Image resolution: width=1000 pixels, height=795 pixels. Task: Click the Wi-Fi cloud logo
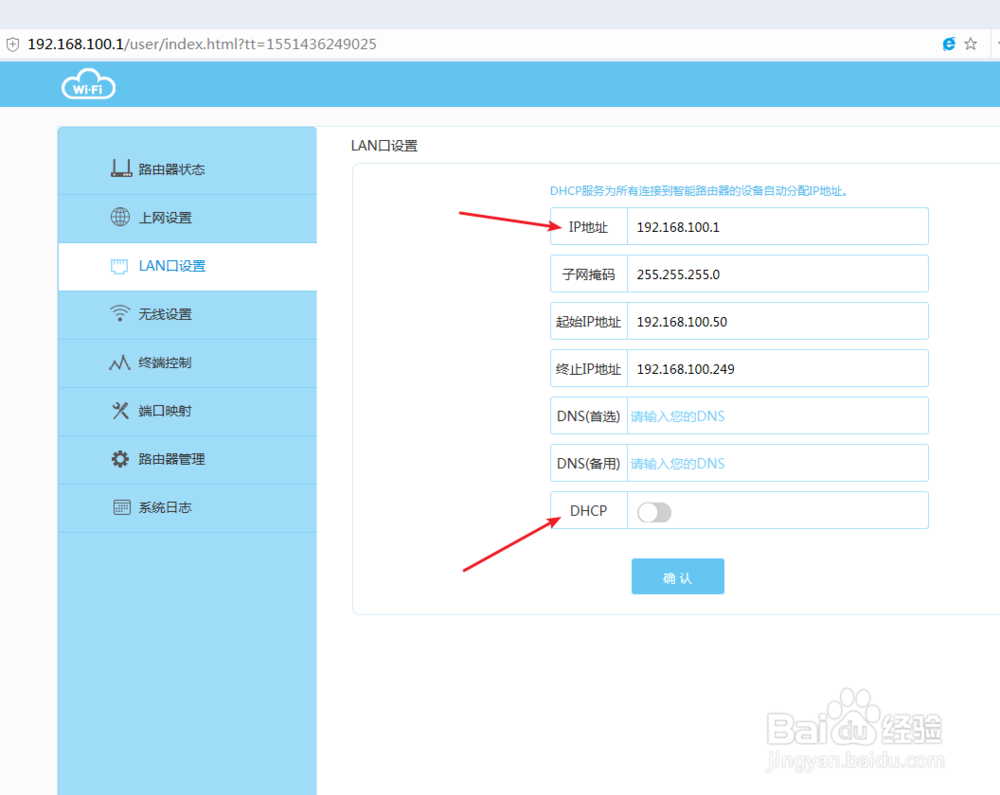point(89,84)
